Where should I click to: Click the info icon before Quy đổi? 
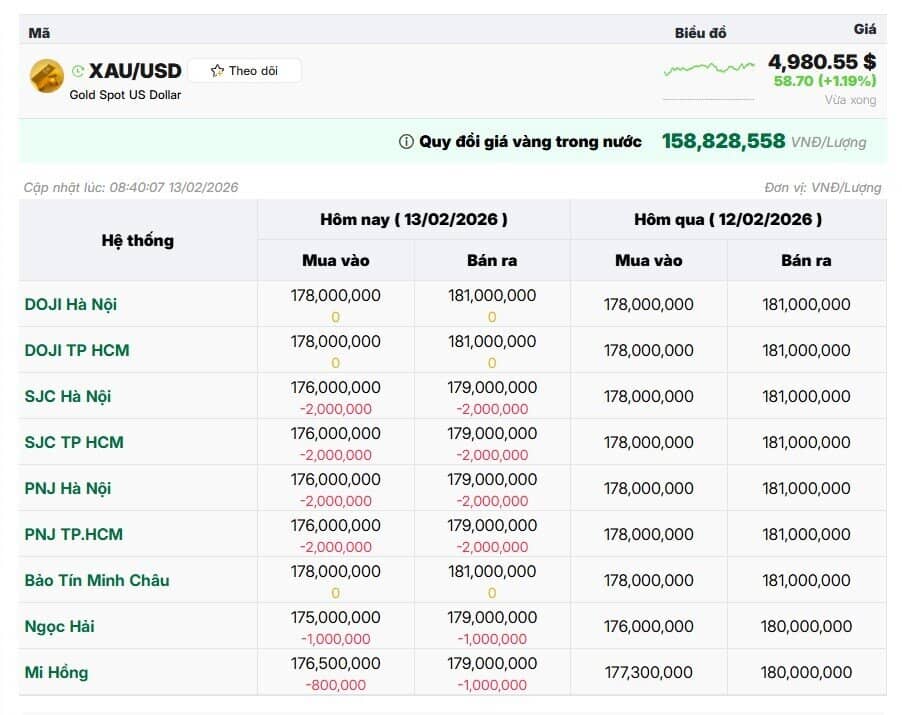coord(406,142)
